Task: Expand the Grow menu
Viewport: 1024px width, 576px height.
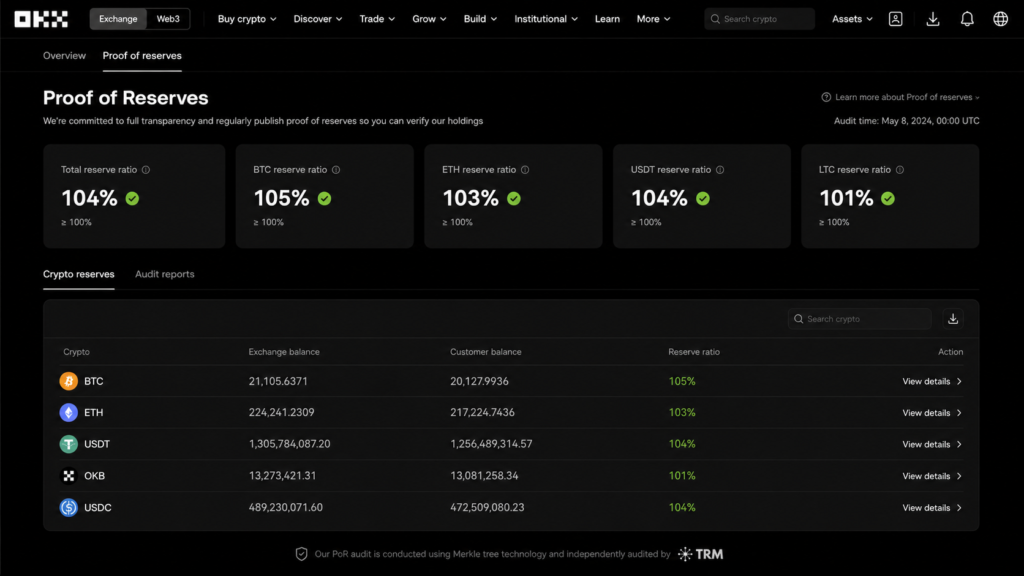Action: point(429,19)
